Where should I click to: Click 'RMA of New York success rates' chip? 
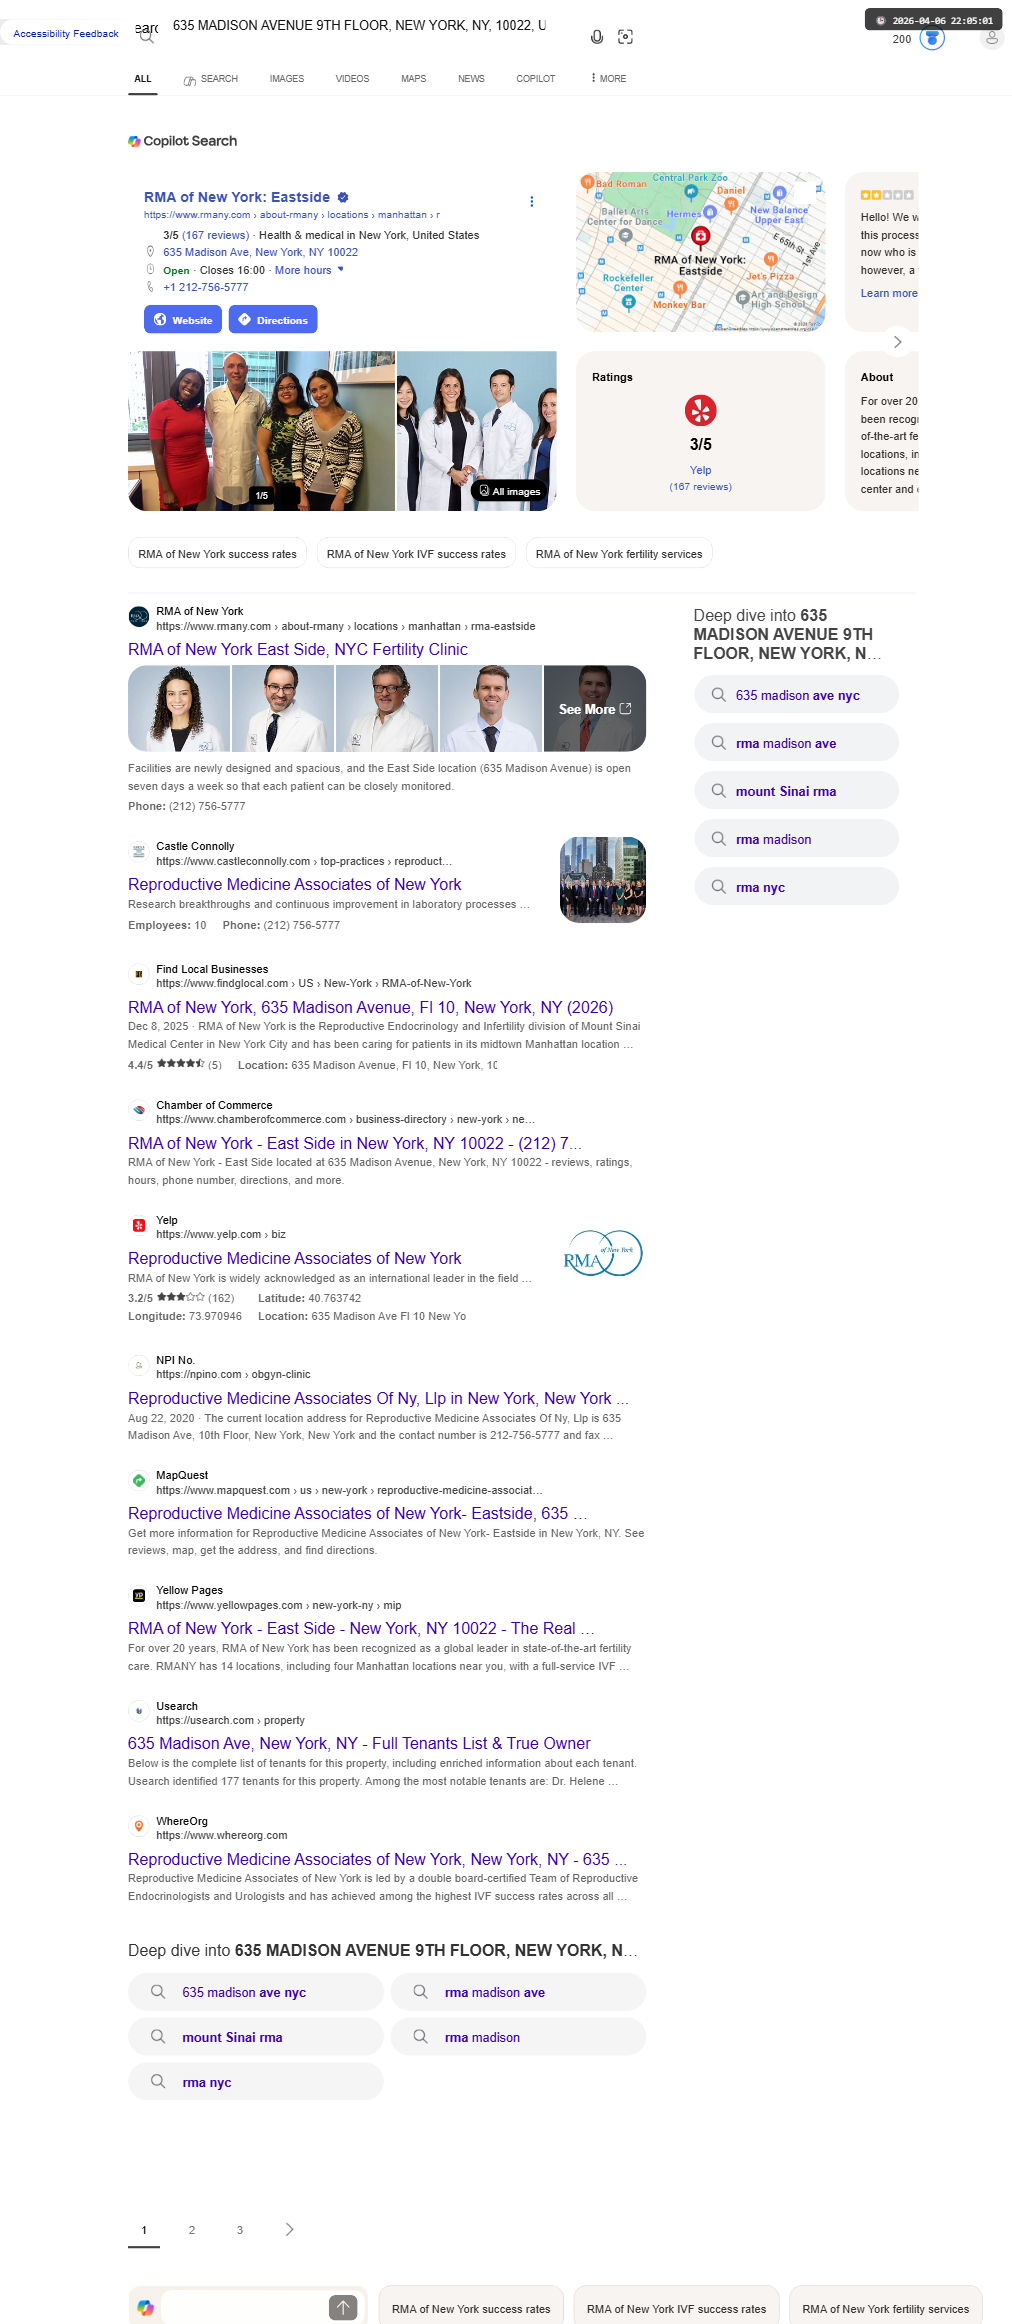218,554
